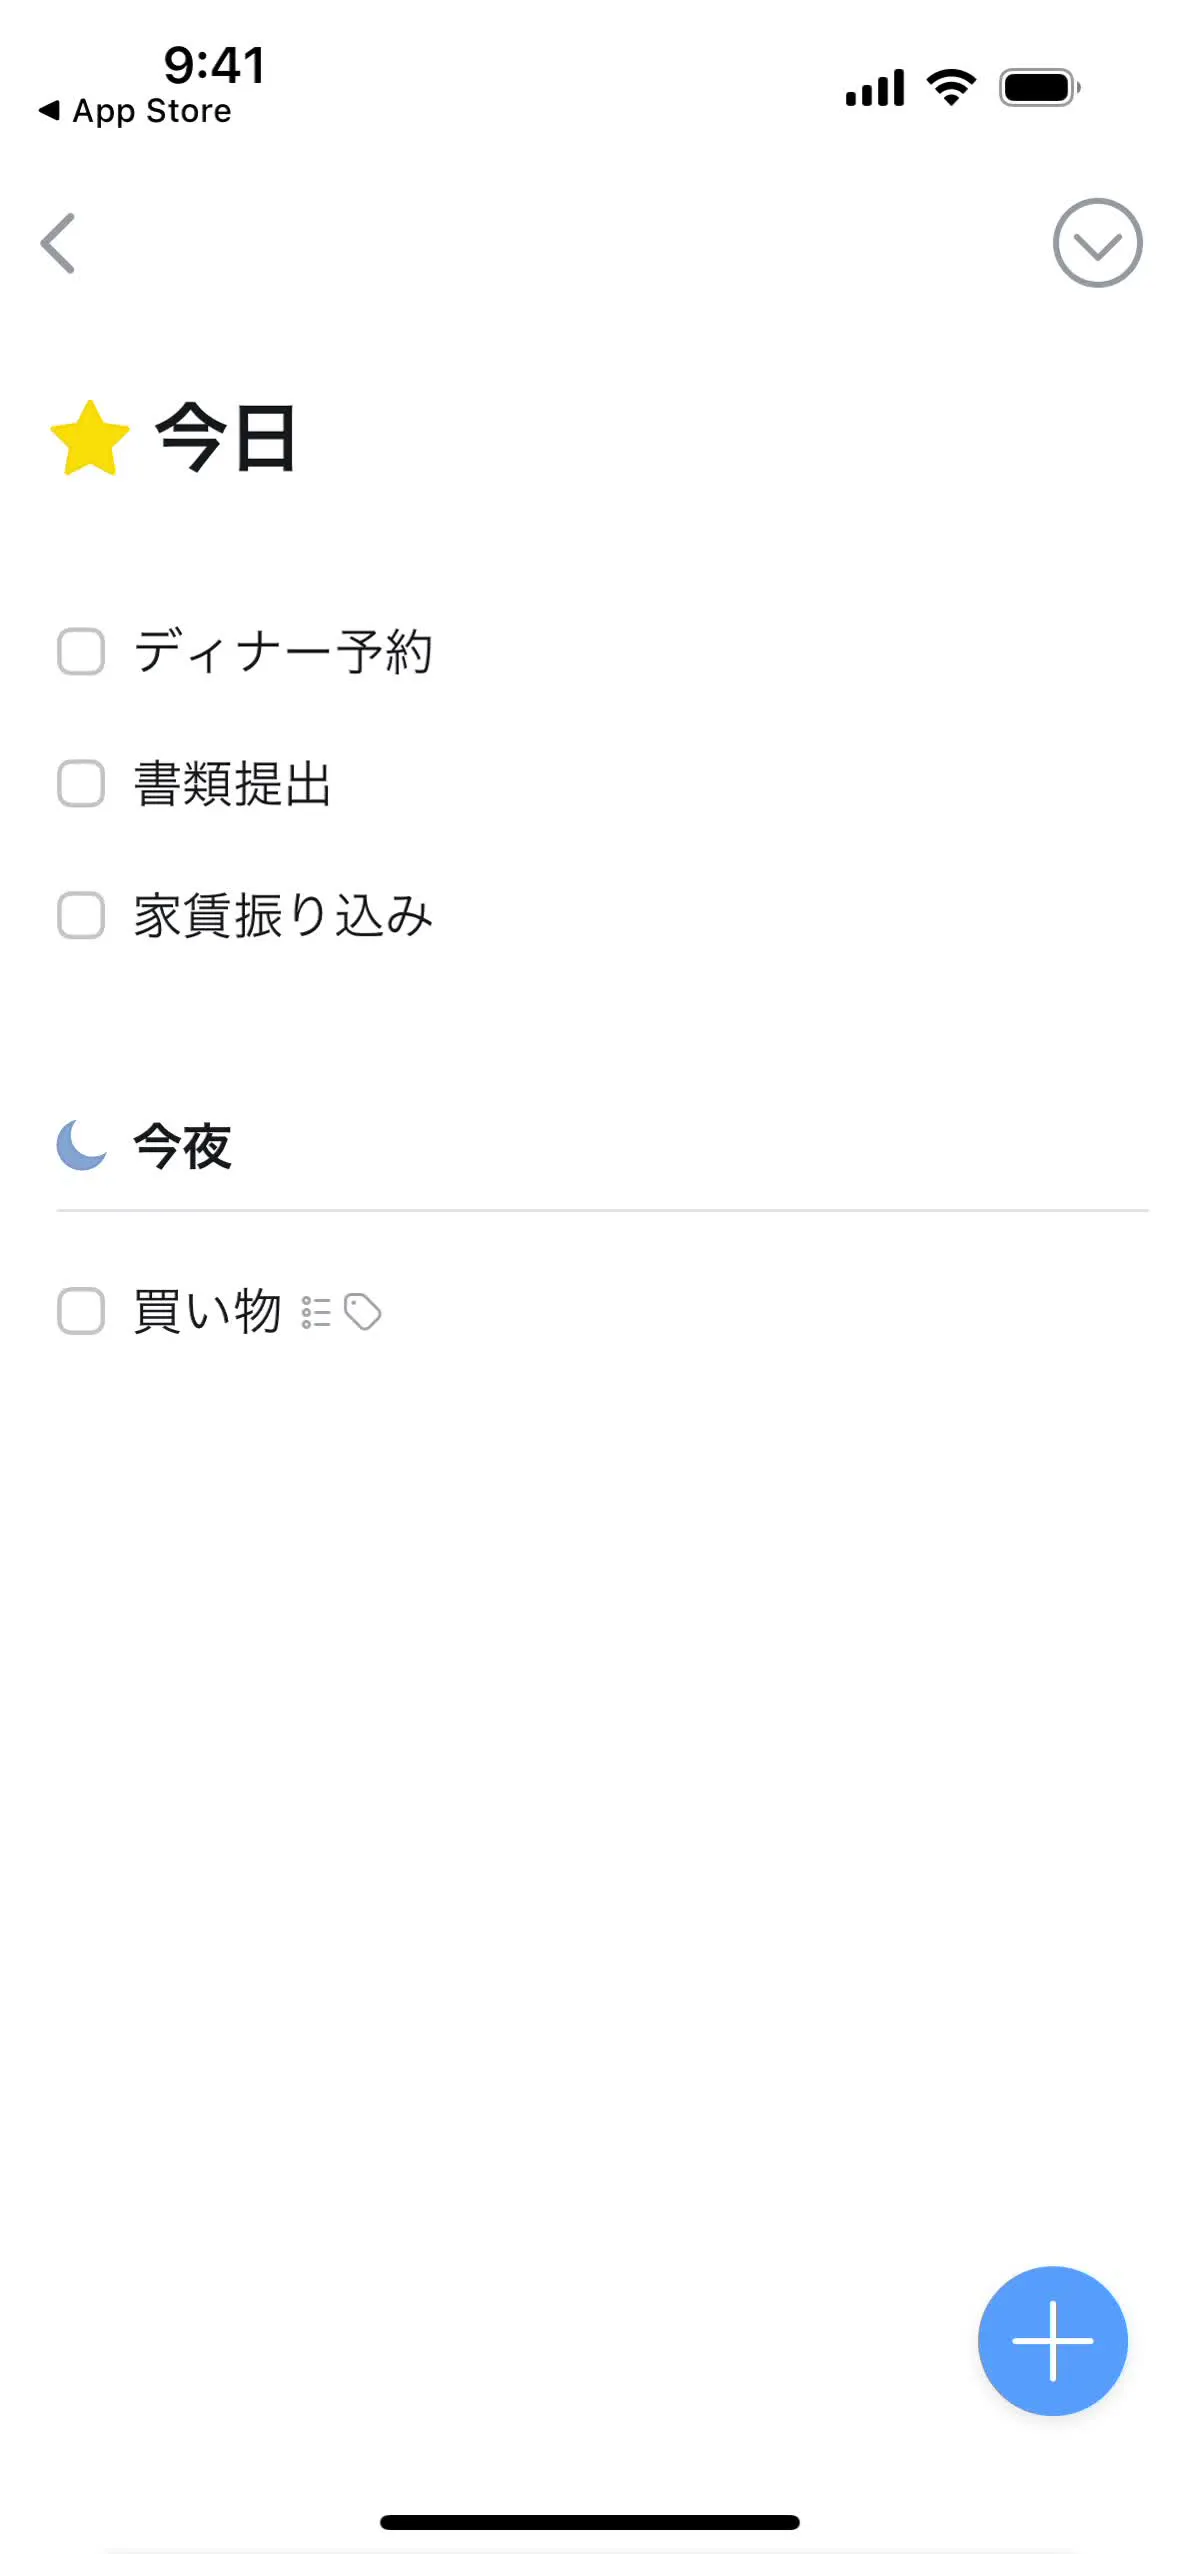Mark 家賃振り込み checkbox as done
This screenshot has width=1179, height=2554.
81,915
